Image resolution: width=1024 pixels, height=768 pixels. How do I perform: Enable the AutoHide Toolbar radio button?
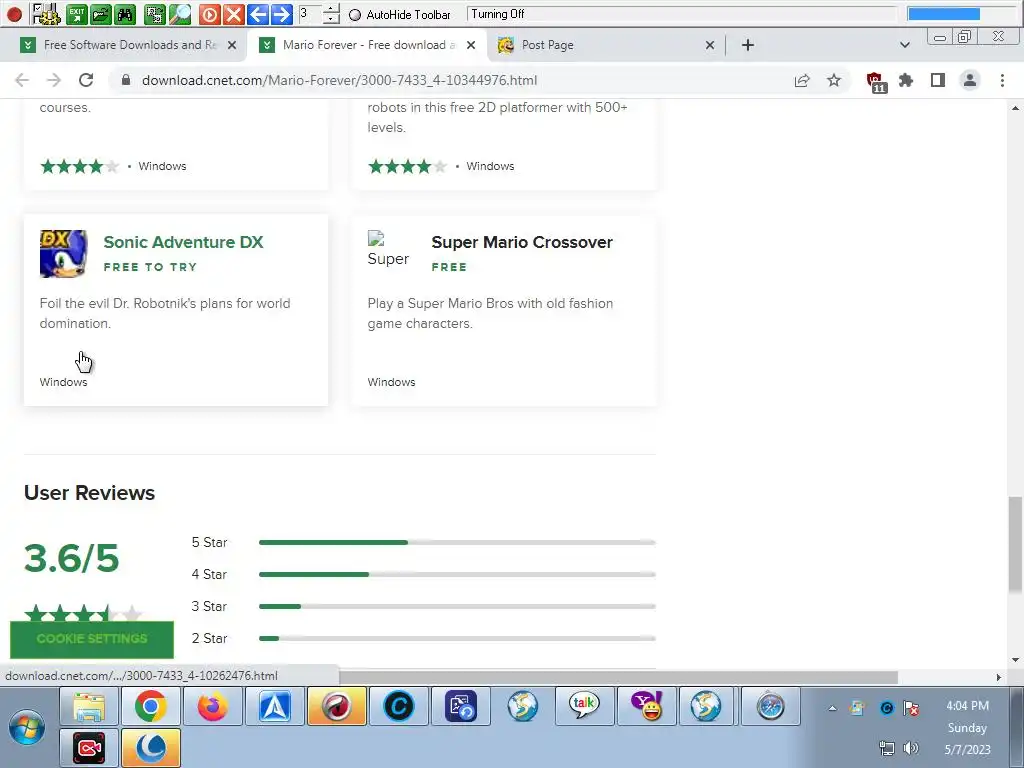tap(355, 14)
